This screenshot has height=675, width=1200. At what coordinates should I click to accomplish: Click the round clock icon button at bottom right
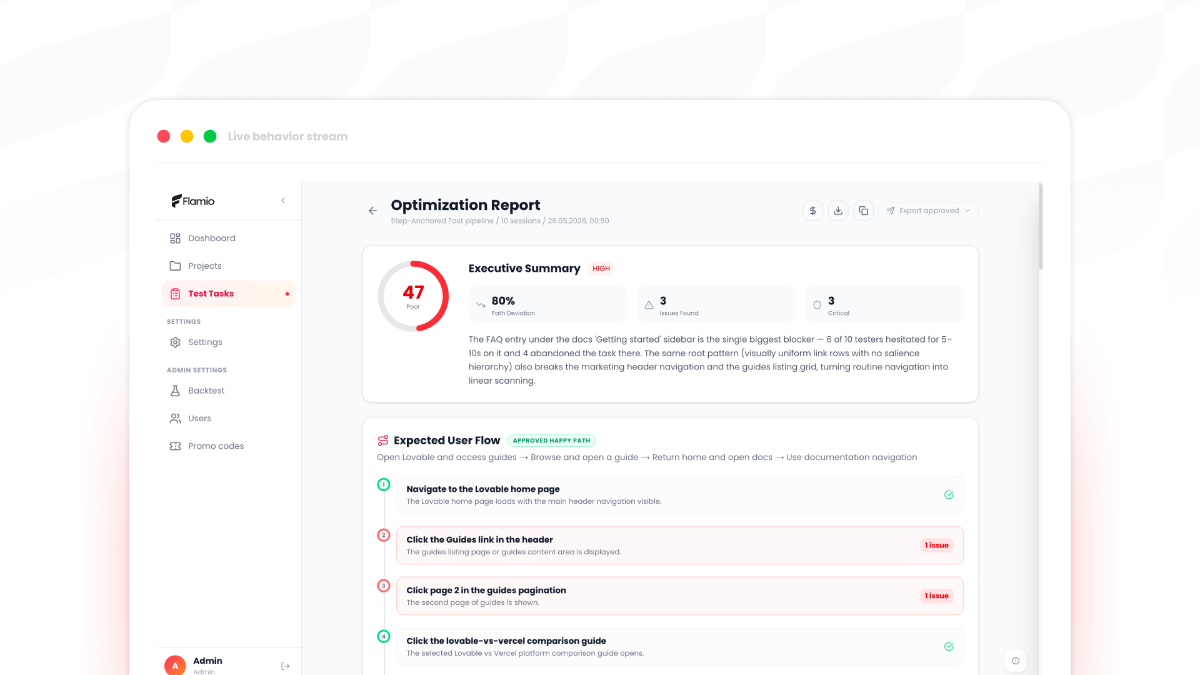click(x=1015, y=660)
